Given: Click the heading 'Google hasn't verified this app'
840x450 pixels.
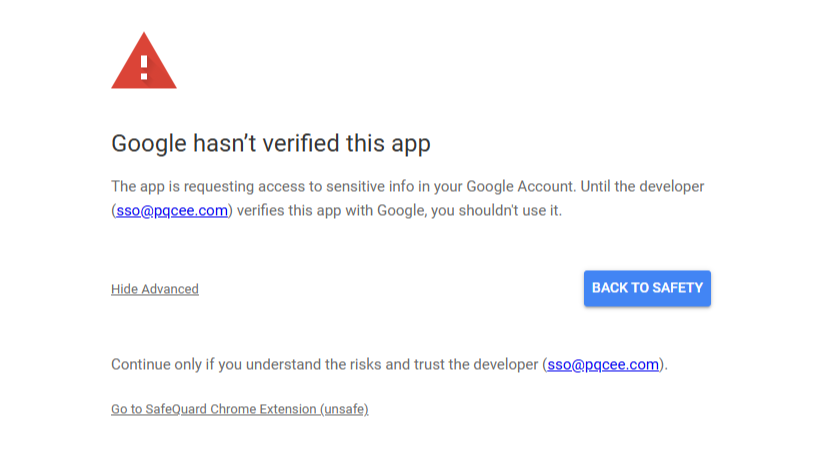Looking at the screenshot, I should pyautogui.click(x=271, y=144).
